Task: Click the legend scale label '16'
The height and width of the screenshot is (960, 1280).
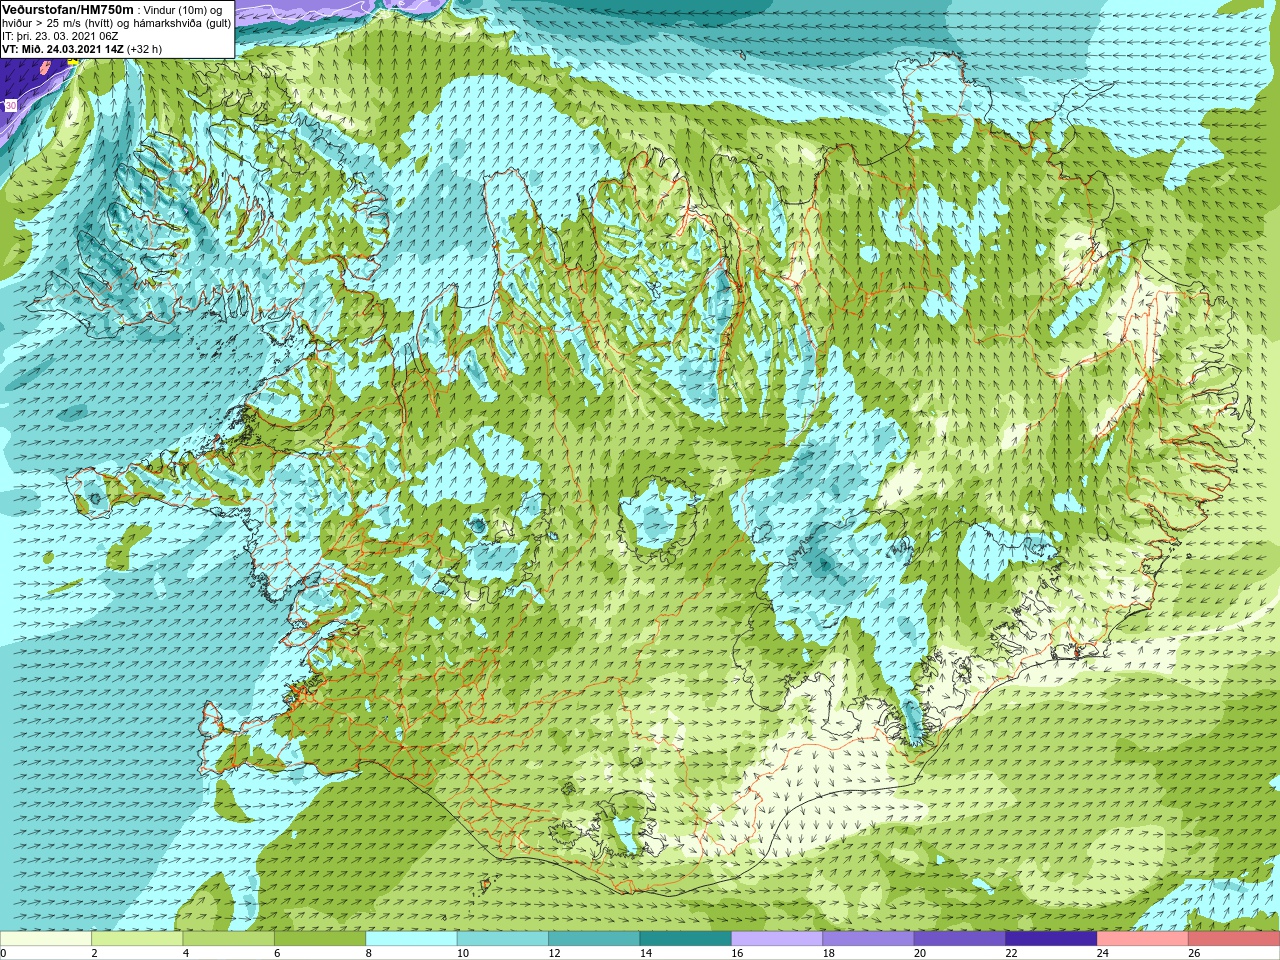Action: click(x=736, y=954)
